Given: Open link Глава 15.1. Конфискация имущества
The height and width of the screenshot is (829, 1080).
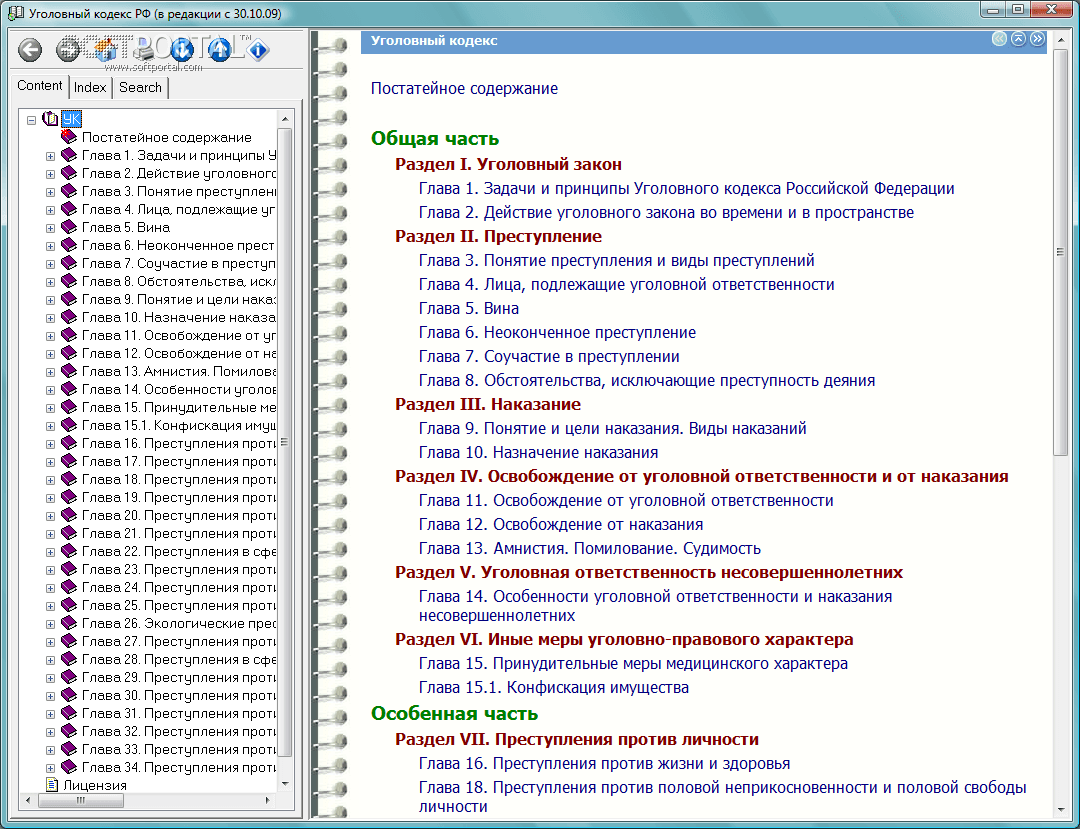Looking at the screenshot, I should (554, 687).
